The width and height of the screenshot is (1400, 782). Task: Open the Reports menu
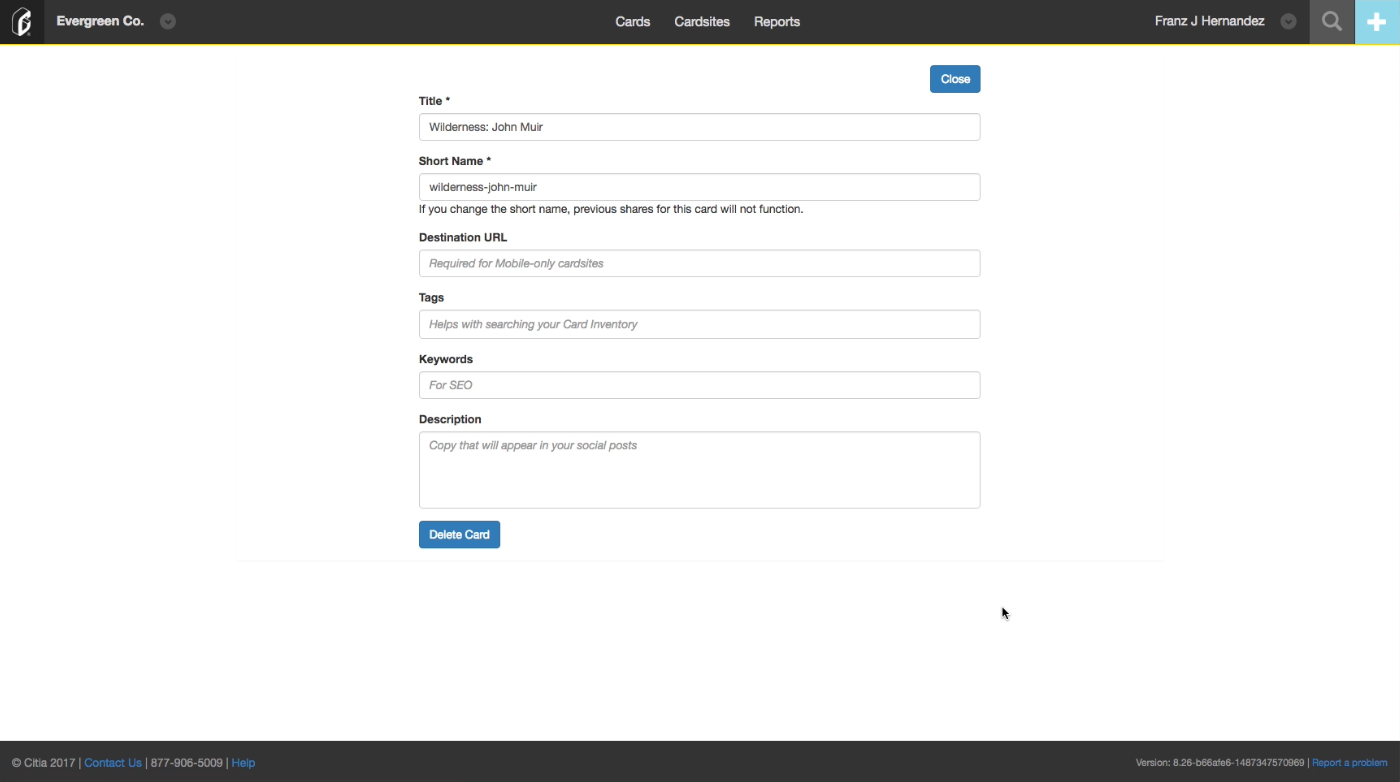[777, 21]
